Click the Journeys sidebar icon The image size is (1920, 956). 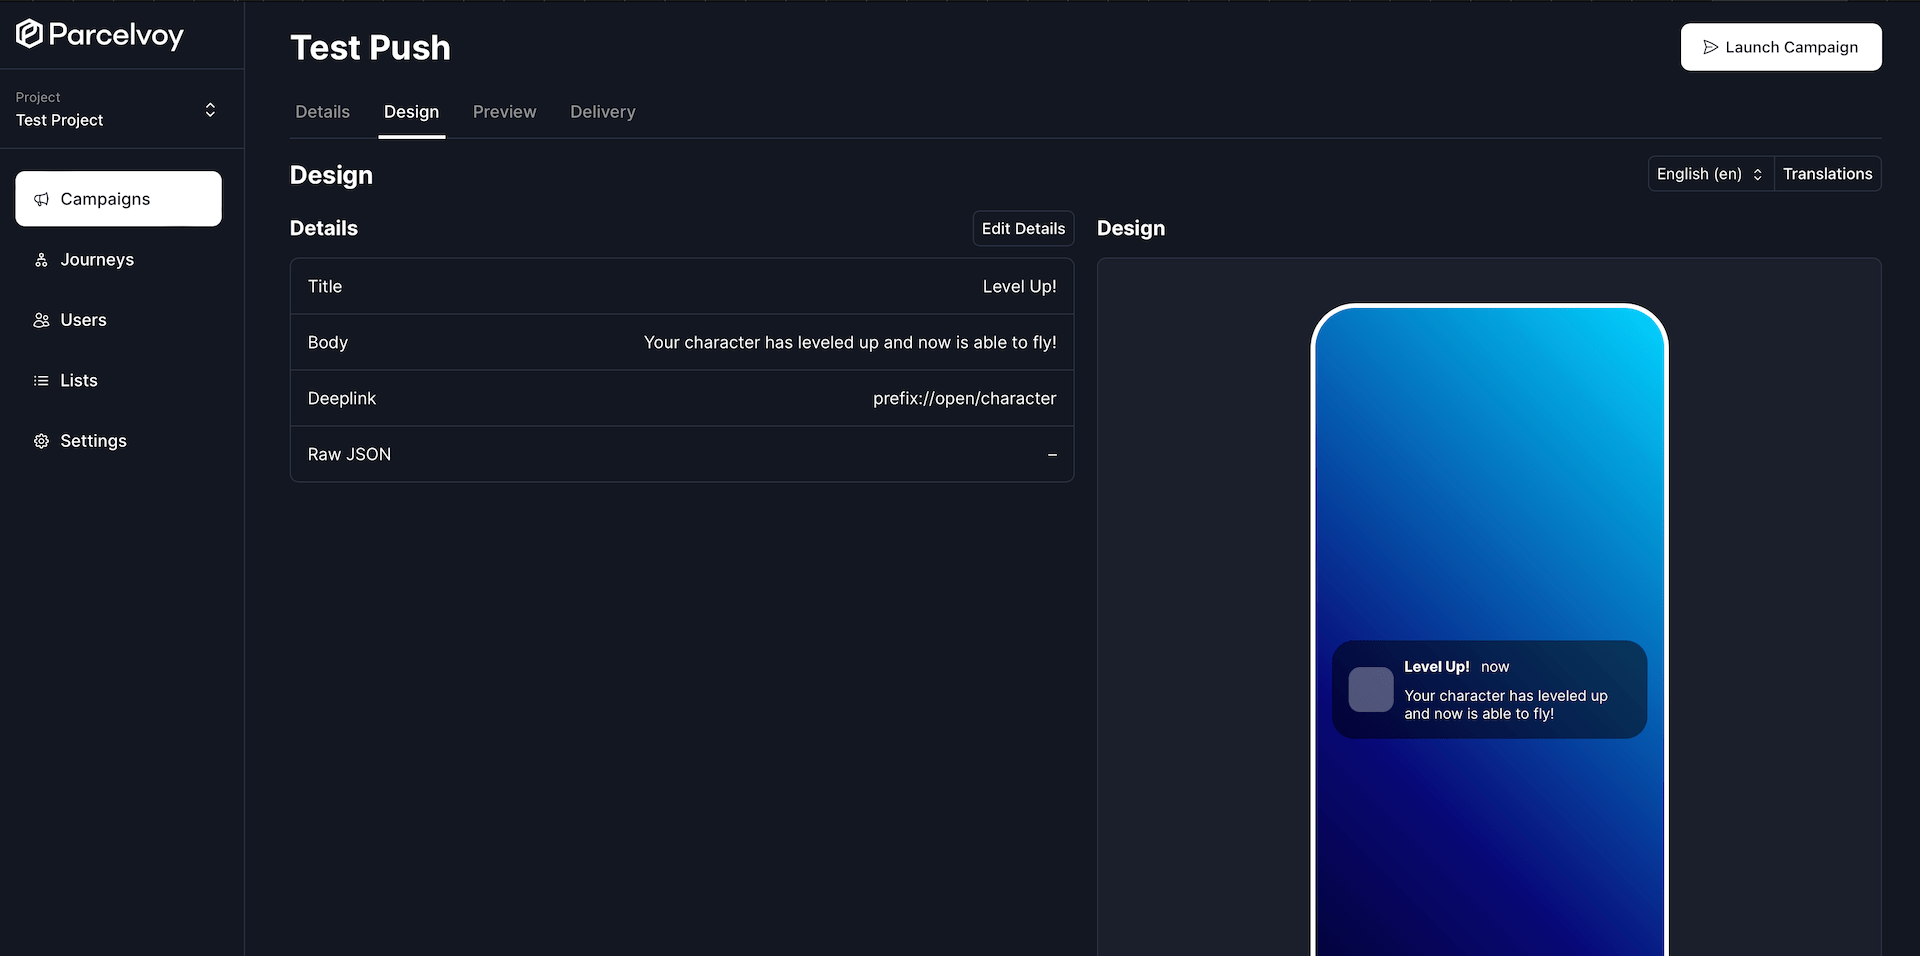[x=41, y=260]
